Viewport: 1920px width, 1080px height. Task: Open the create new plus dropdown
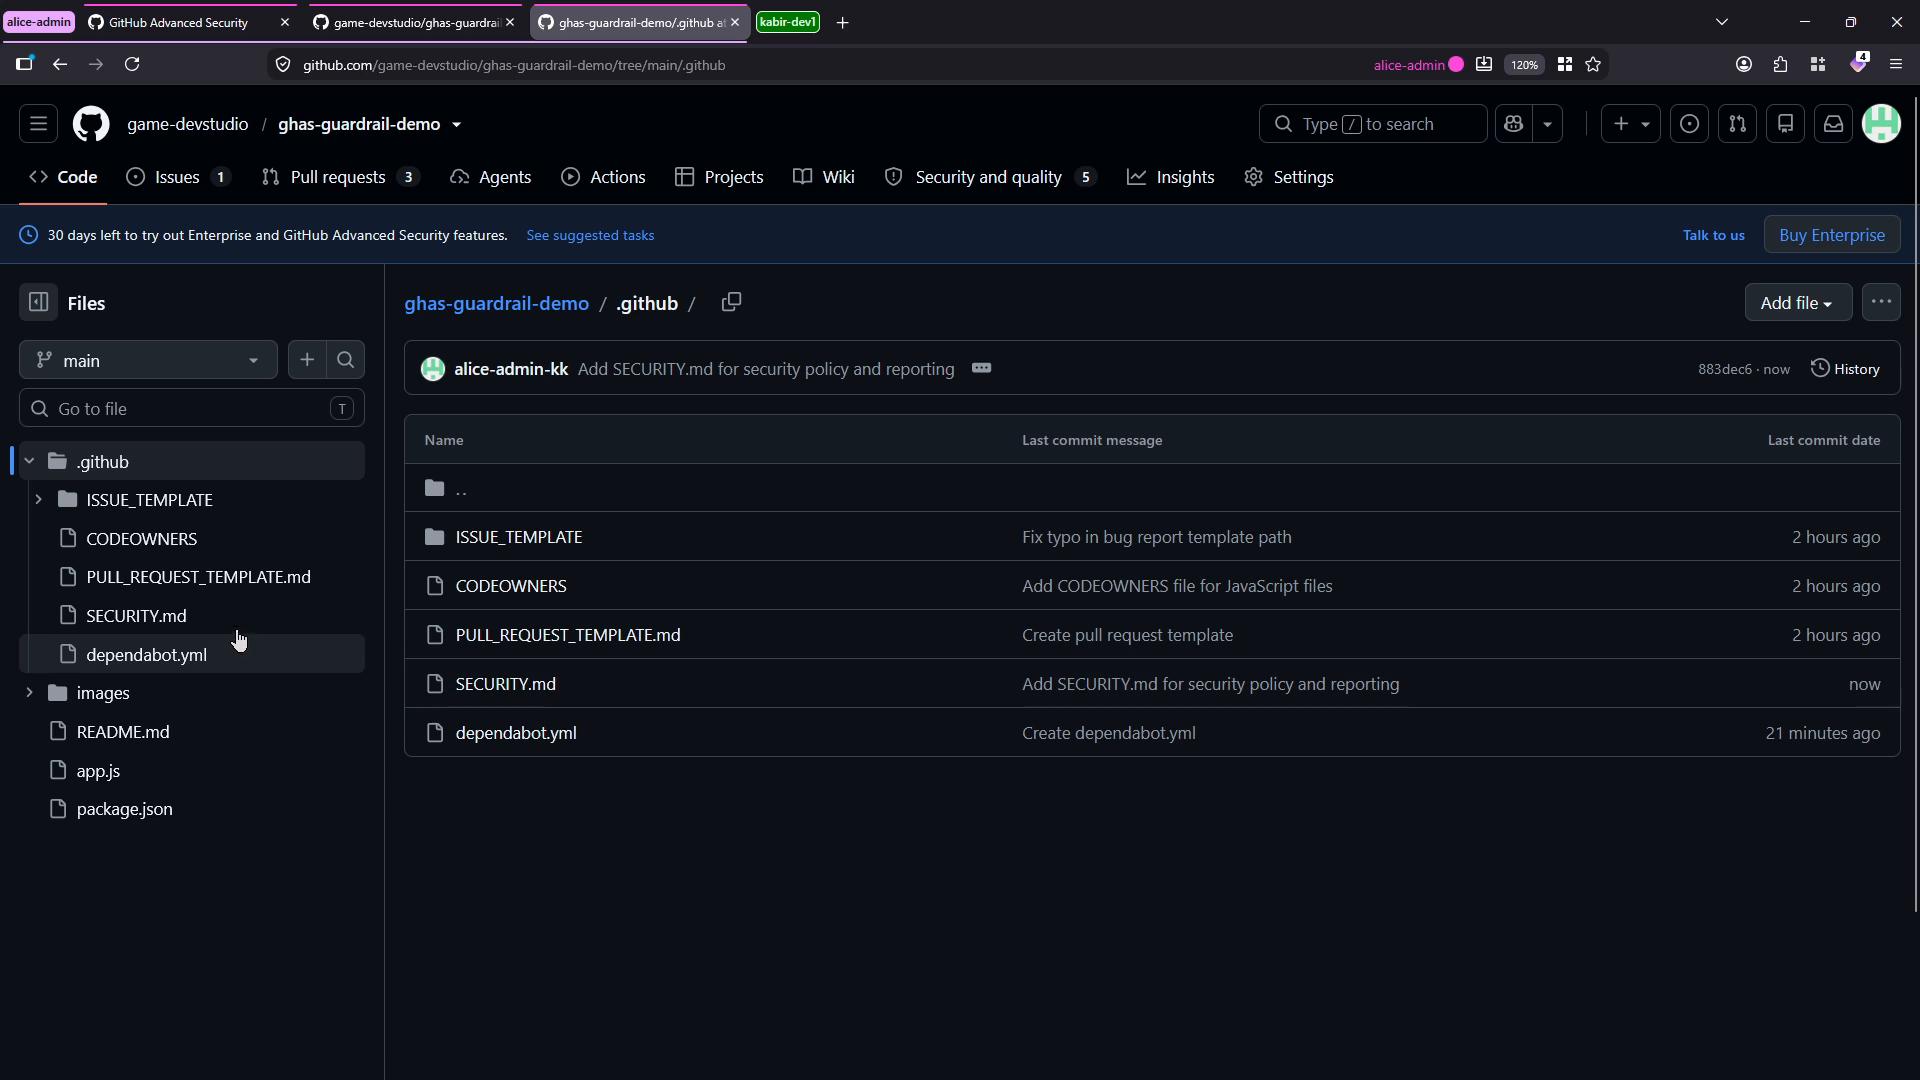click(1630, 124)
